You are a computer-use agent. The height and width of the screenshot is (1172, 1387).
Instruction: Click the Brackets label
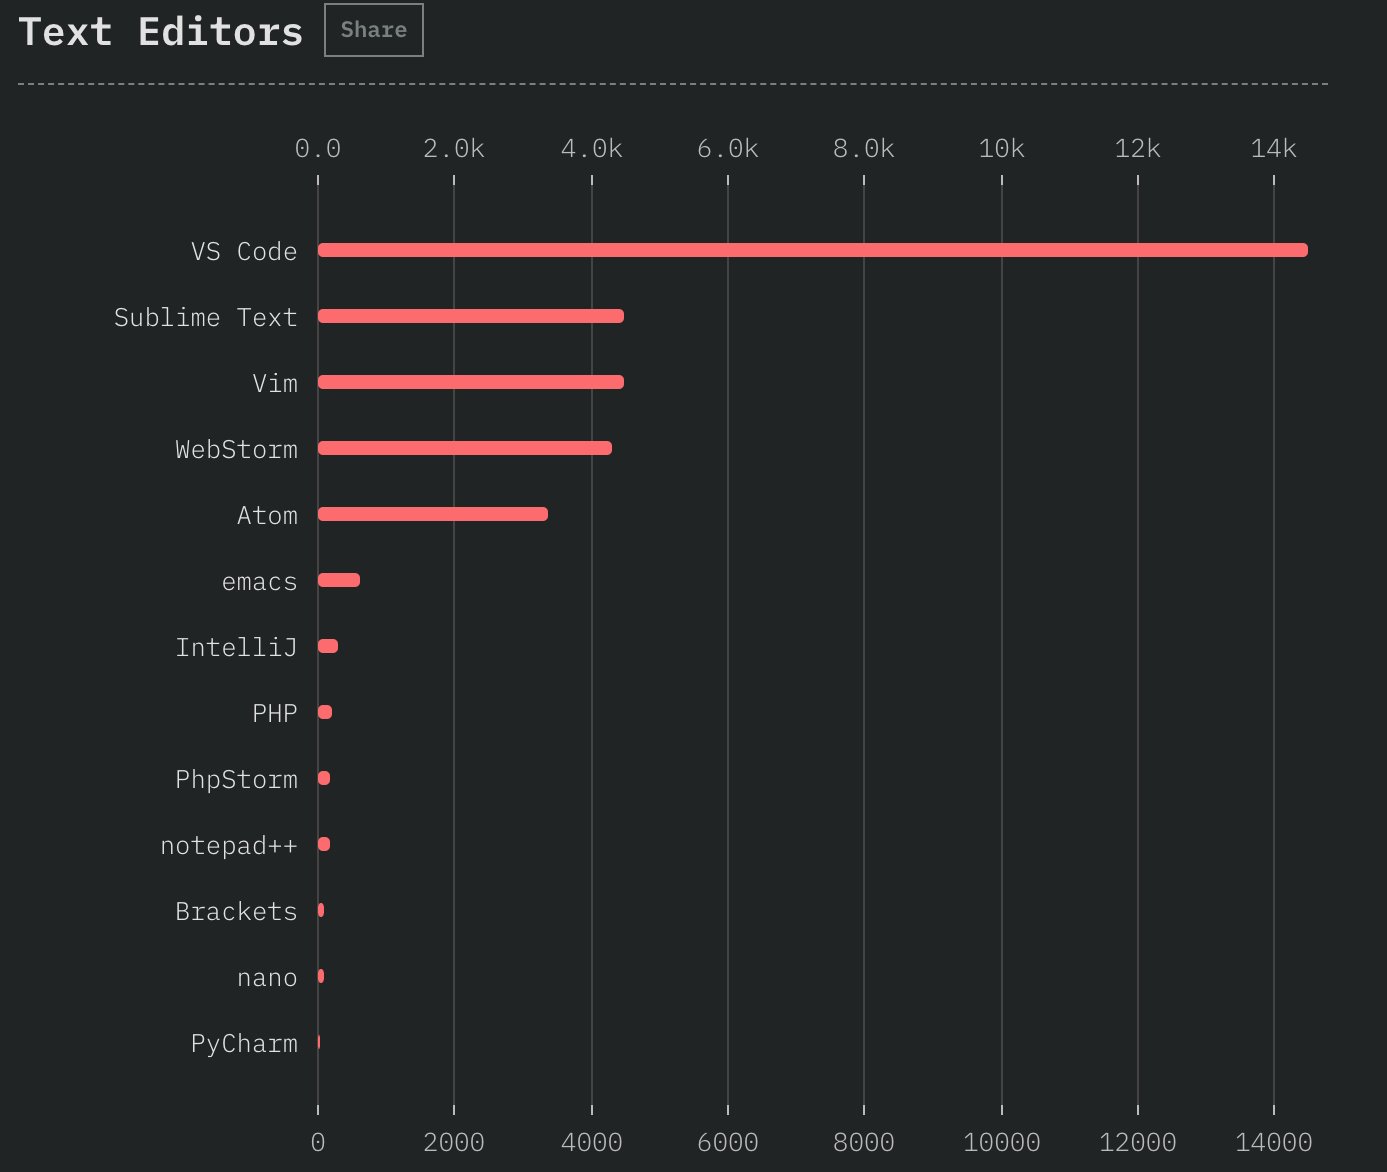pyautogui.click(x=236, y=911)
